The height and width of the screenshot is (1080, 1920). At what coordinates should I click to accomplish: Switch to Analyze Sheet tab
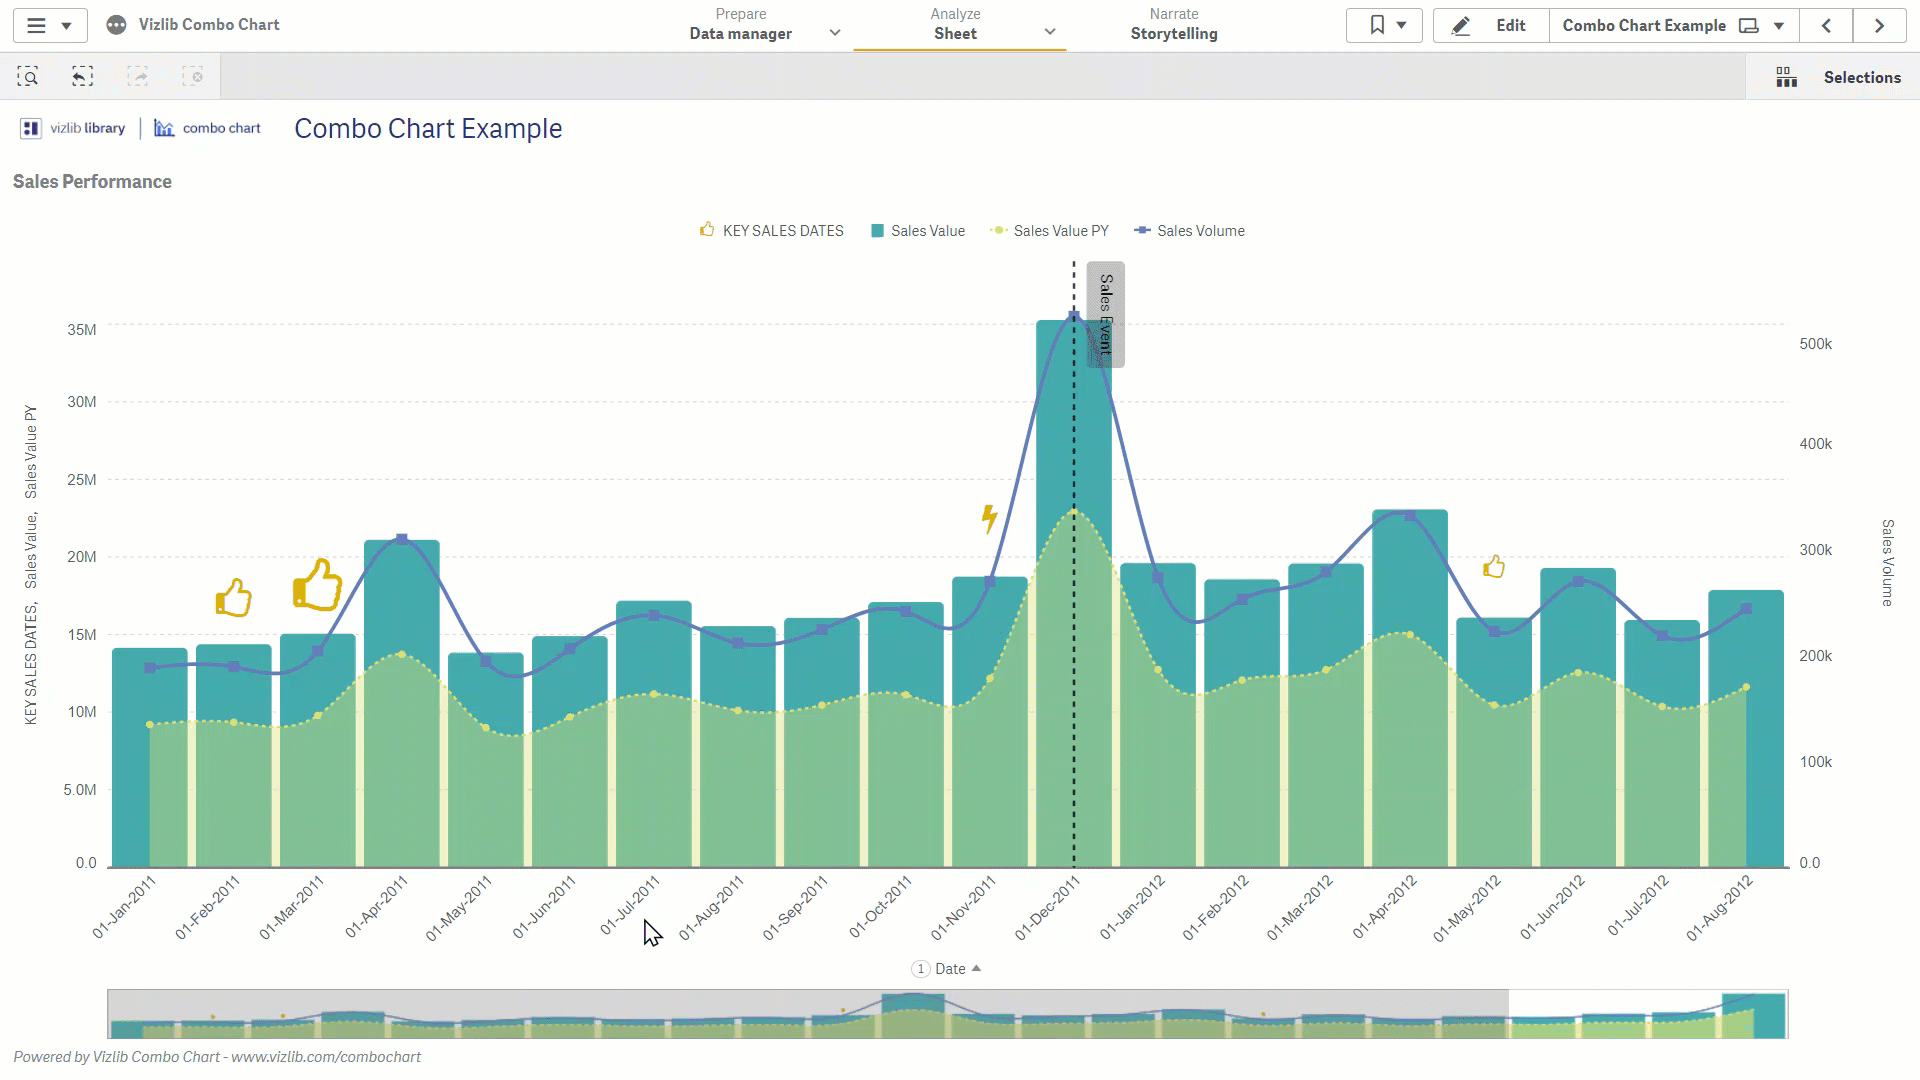point(956,25)
